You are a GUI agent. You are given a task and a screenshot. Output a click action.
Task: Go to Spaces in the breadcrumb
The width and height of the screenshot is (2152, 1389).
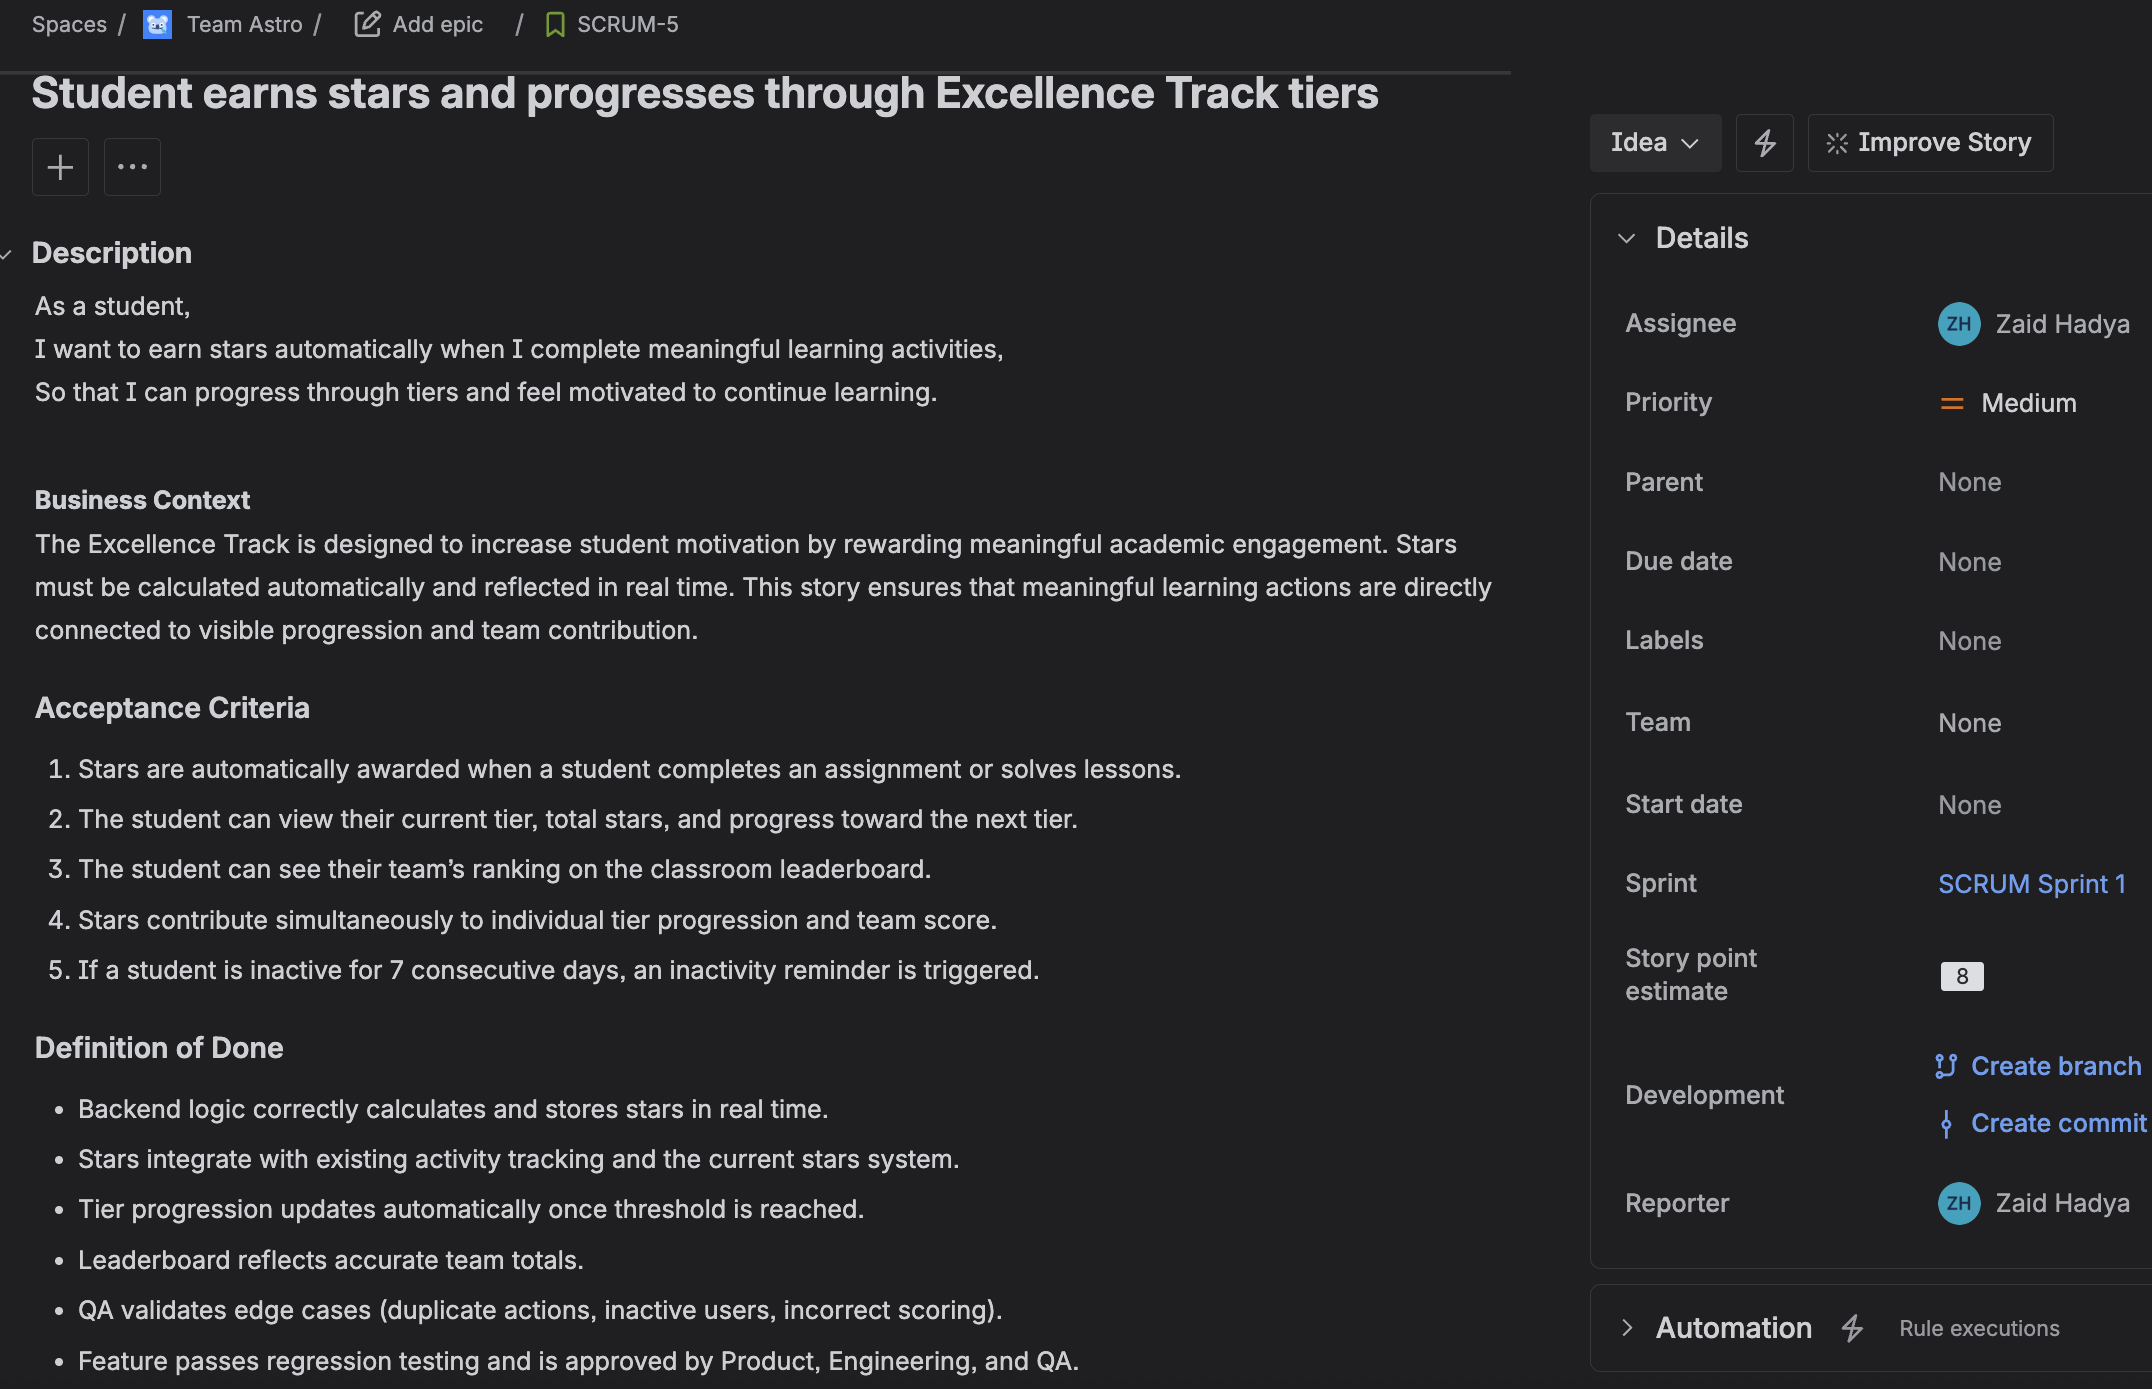[x=69, y=25]
